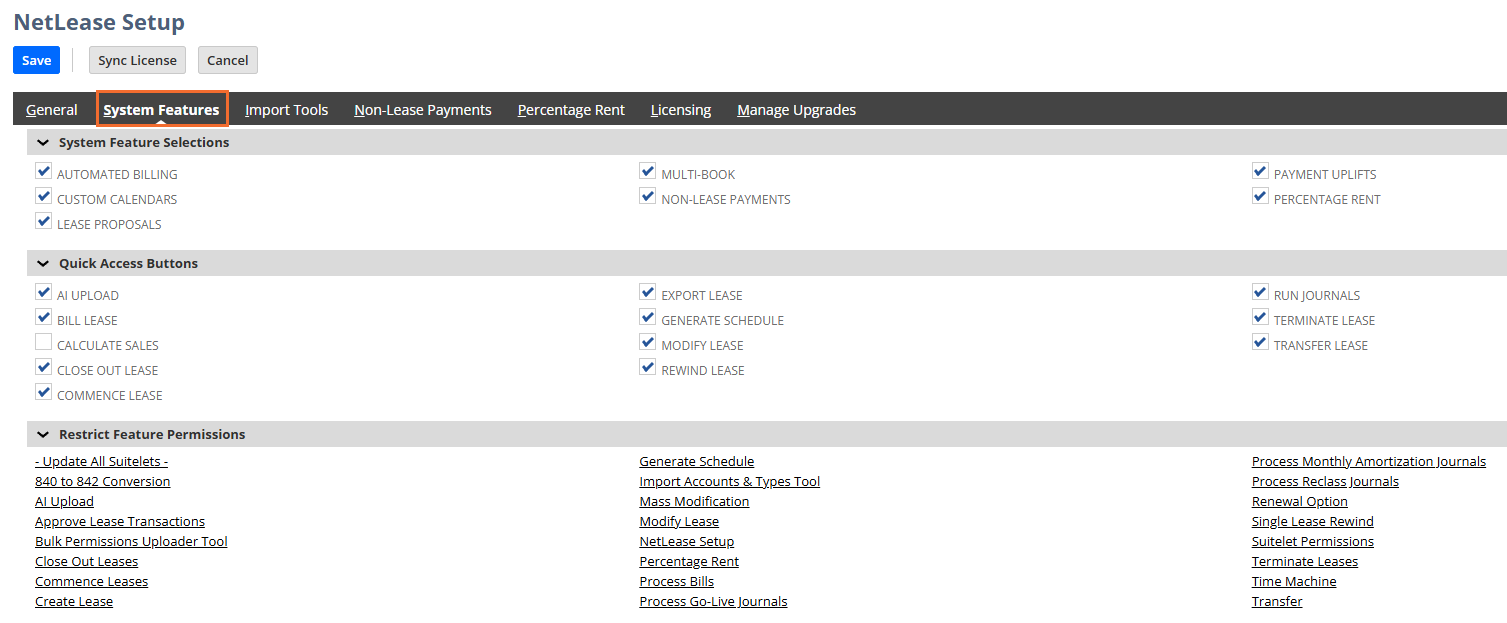Viewport: 1507px width, 623px height.
Task: Click the Time Machine link
Action: (x=1294, y=582)
